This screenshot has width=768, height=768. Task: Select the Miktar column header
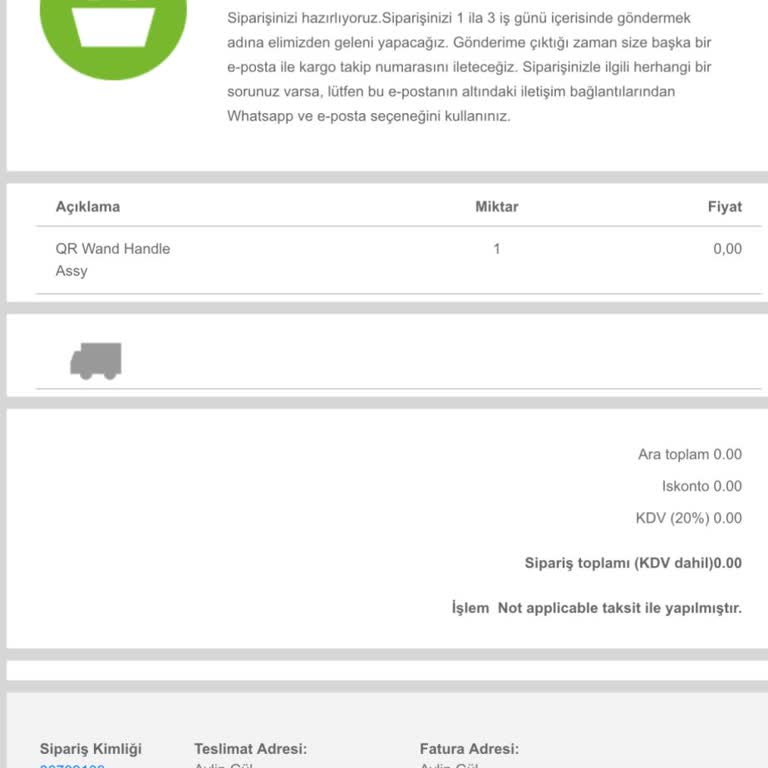(496, 207)
